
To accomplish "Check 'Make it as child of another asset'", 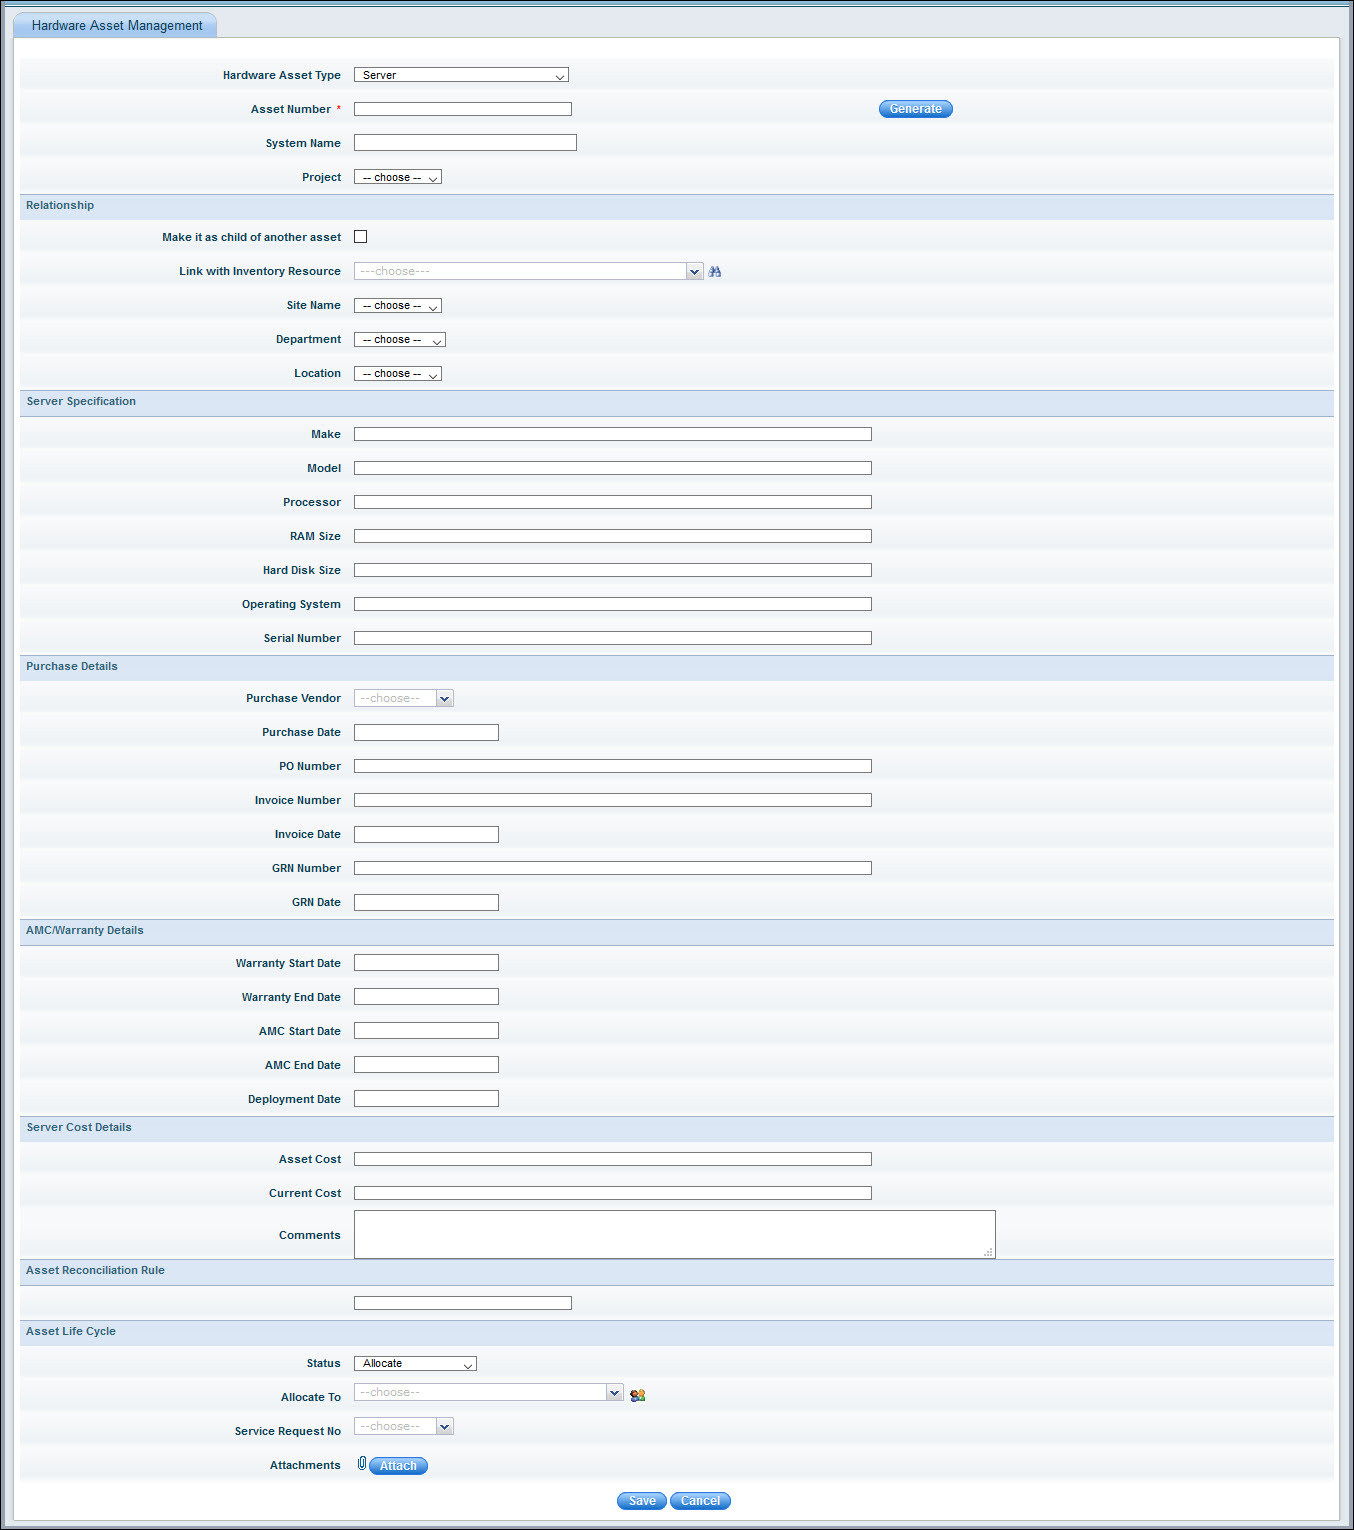I will 361,237.
